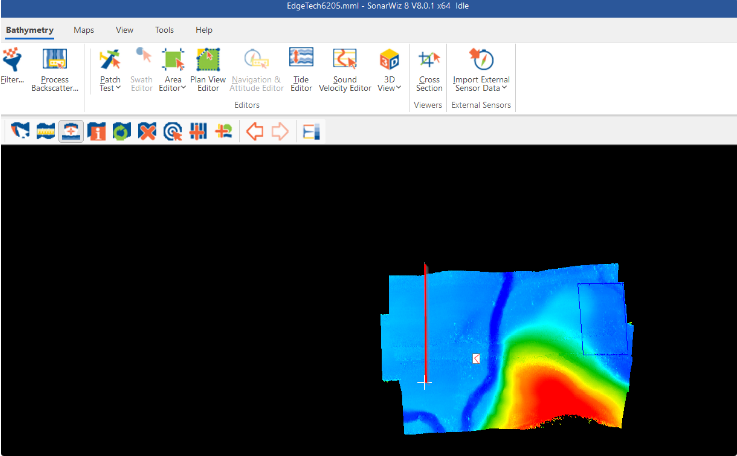Click the green refresh map icon
Screen dimensions: 737x456
coord(122,131)
